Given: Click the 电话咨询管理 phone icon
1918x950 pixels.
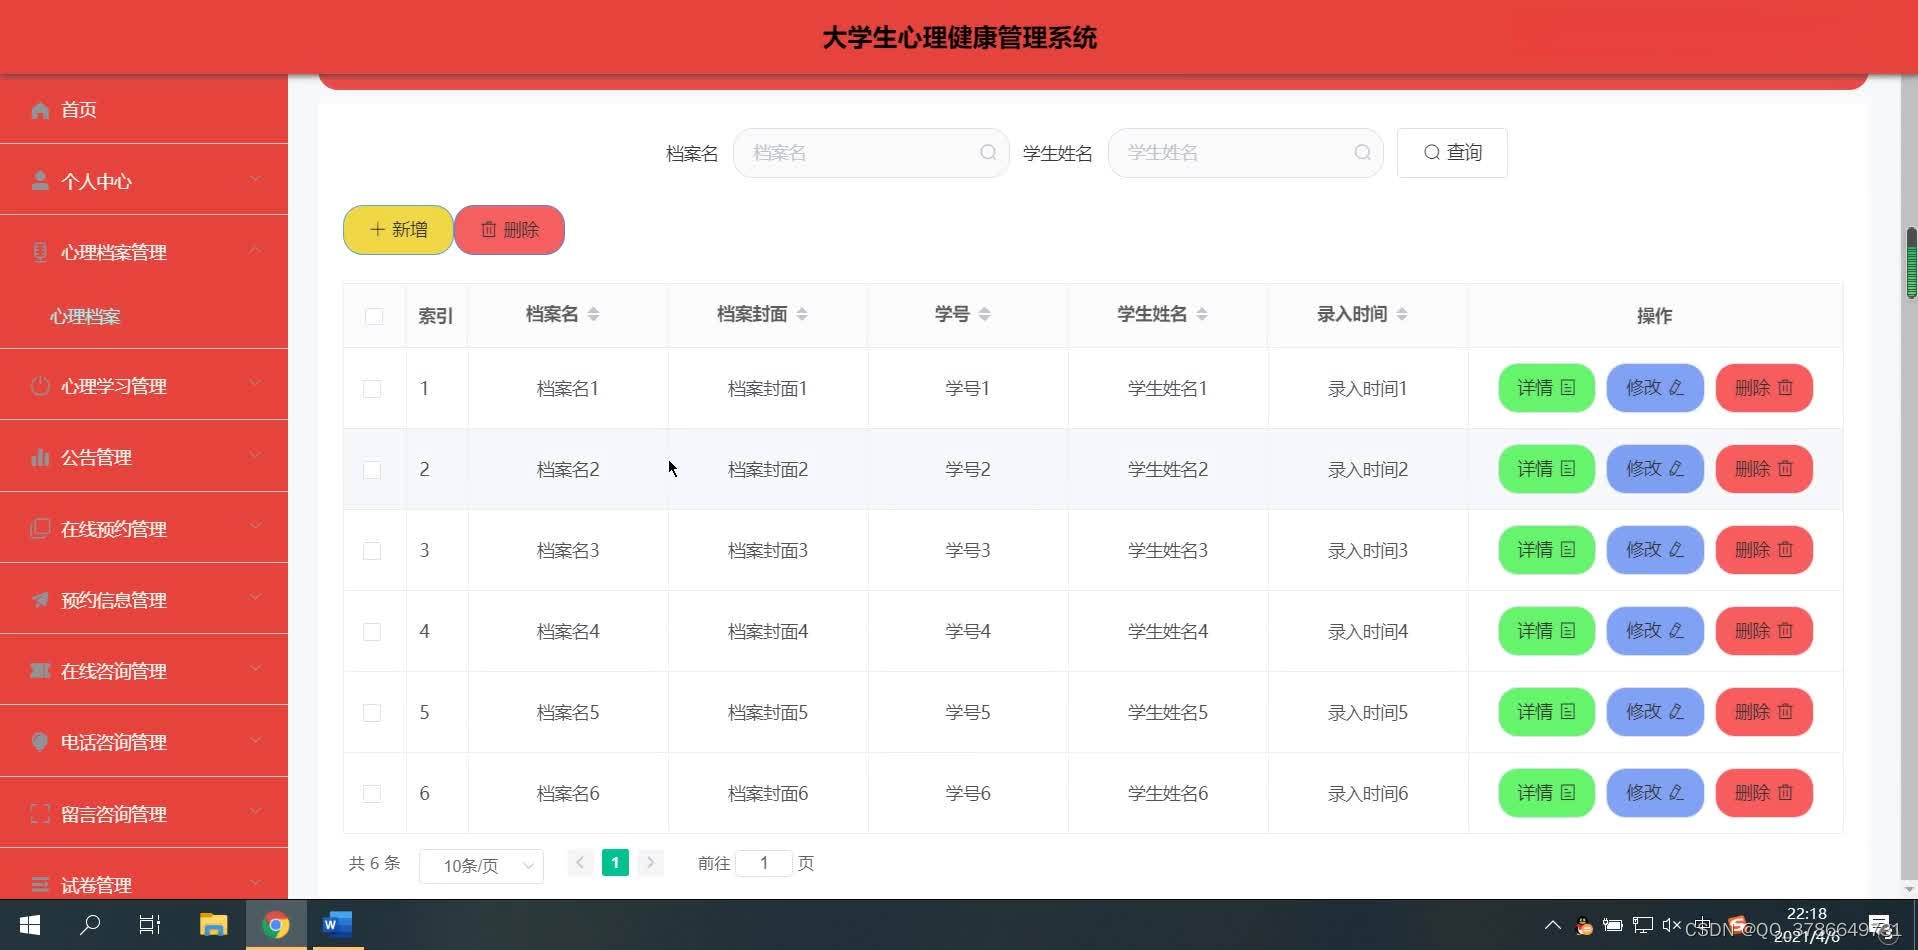Looking at the screenshot, I should (x=39, y=742).
